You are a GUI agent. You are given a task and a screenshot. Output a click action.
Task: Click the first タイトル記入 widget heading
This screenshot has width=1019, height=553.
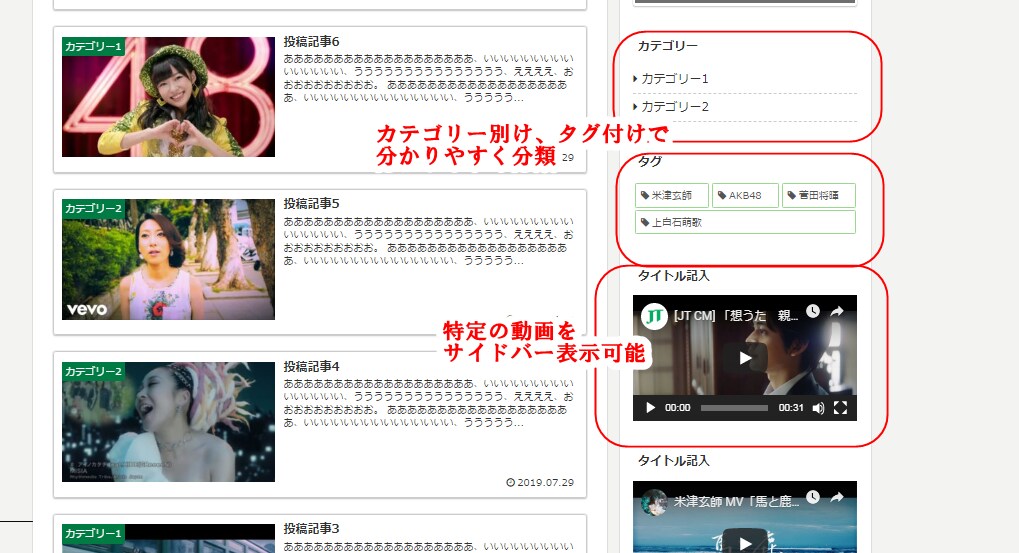673,276
